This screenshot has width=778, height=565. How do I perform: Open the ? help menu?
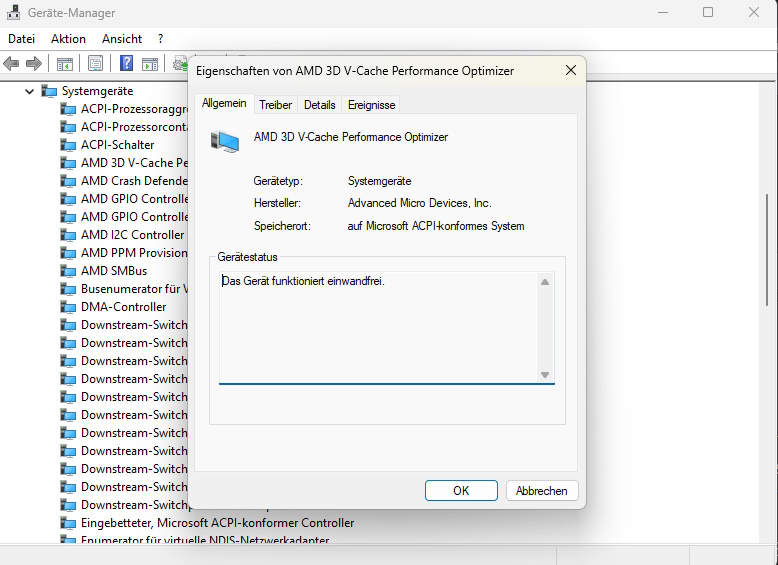[x=160, y=39]
